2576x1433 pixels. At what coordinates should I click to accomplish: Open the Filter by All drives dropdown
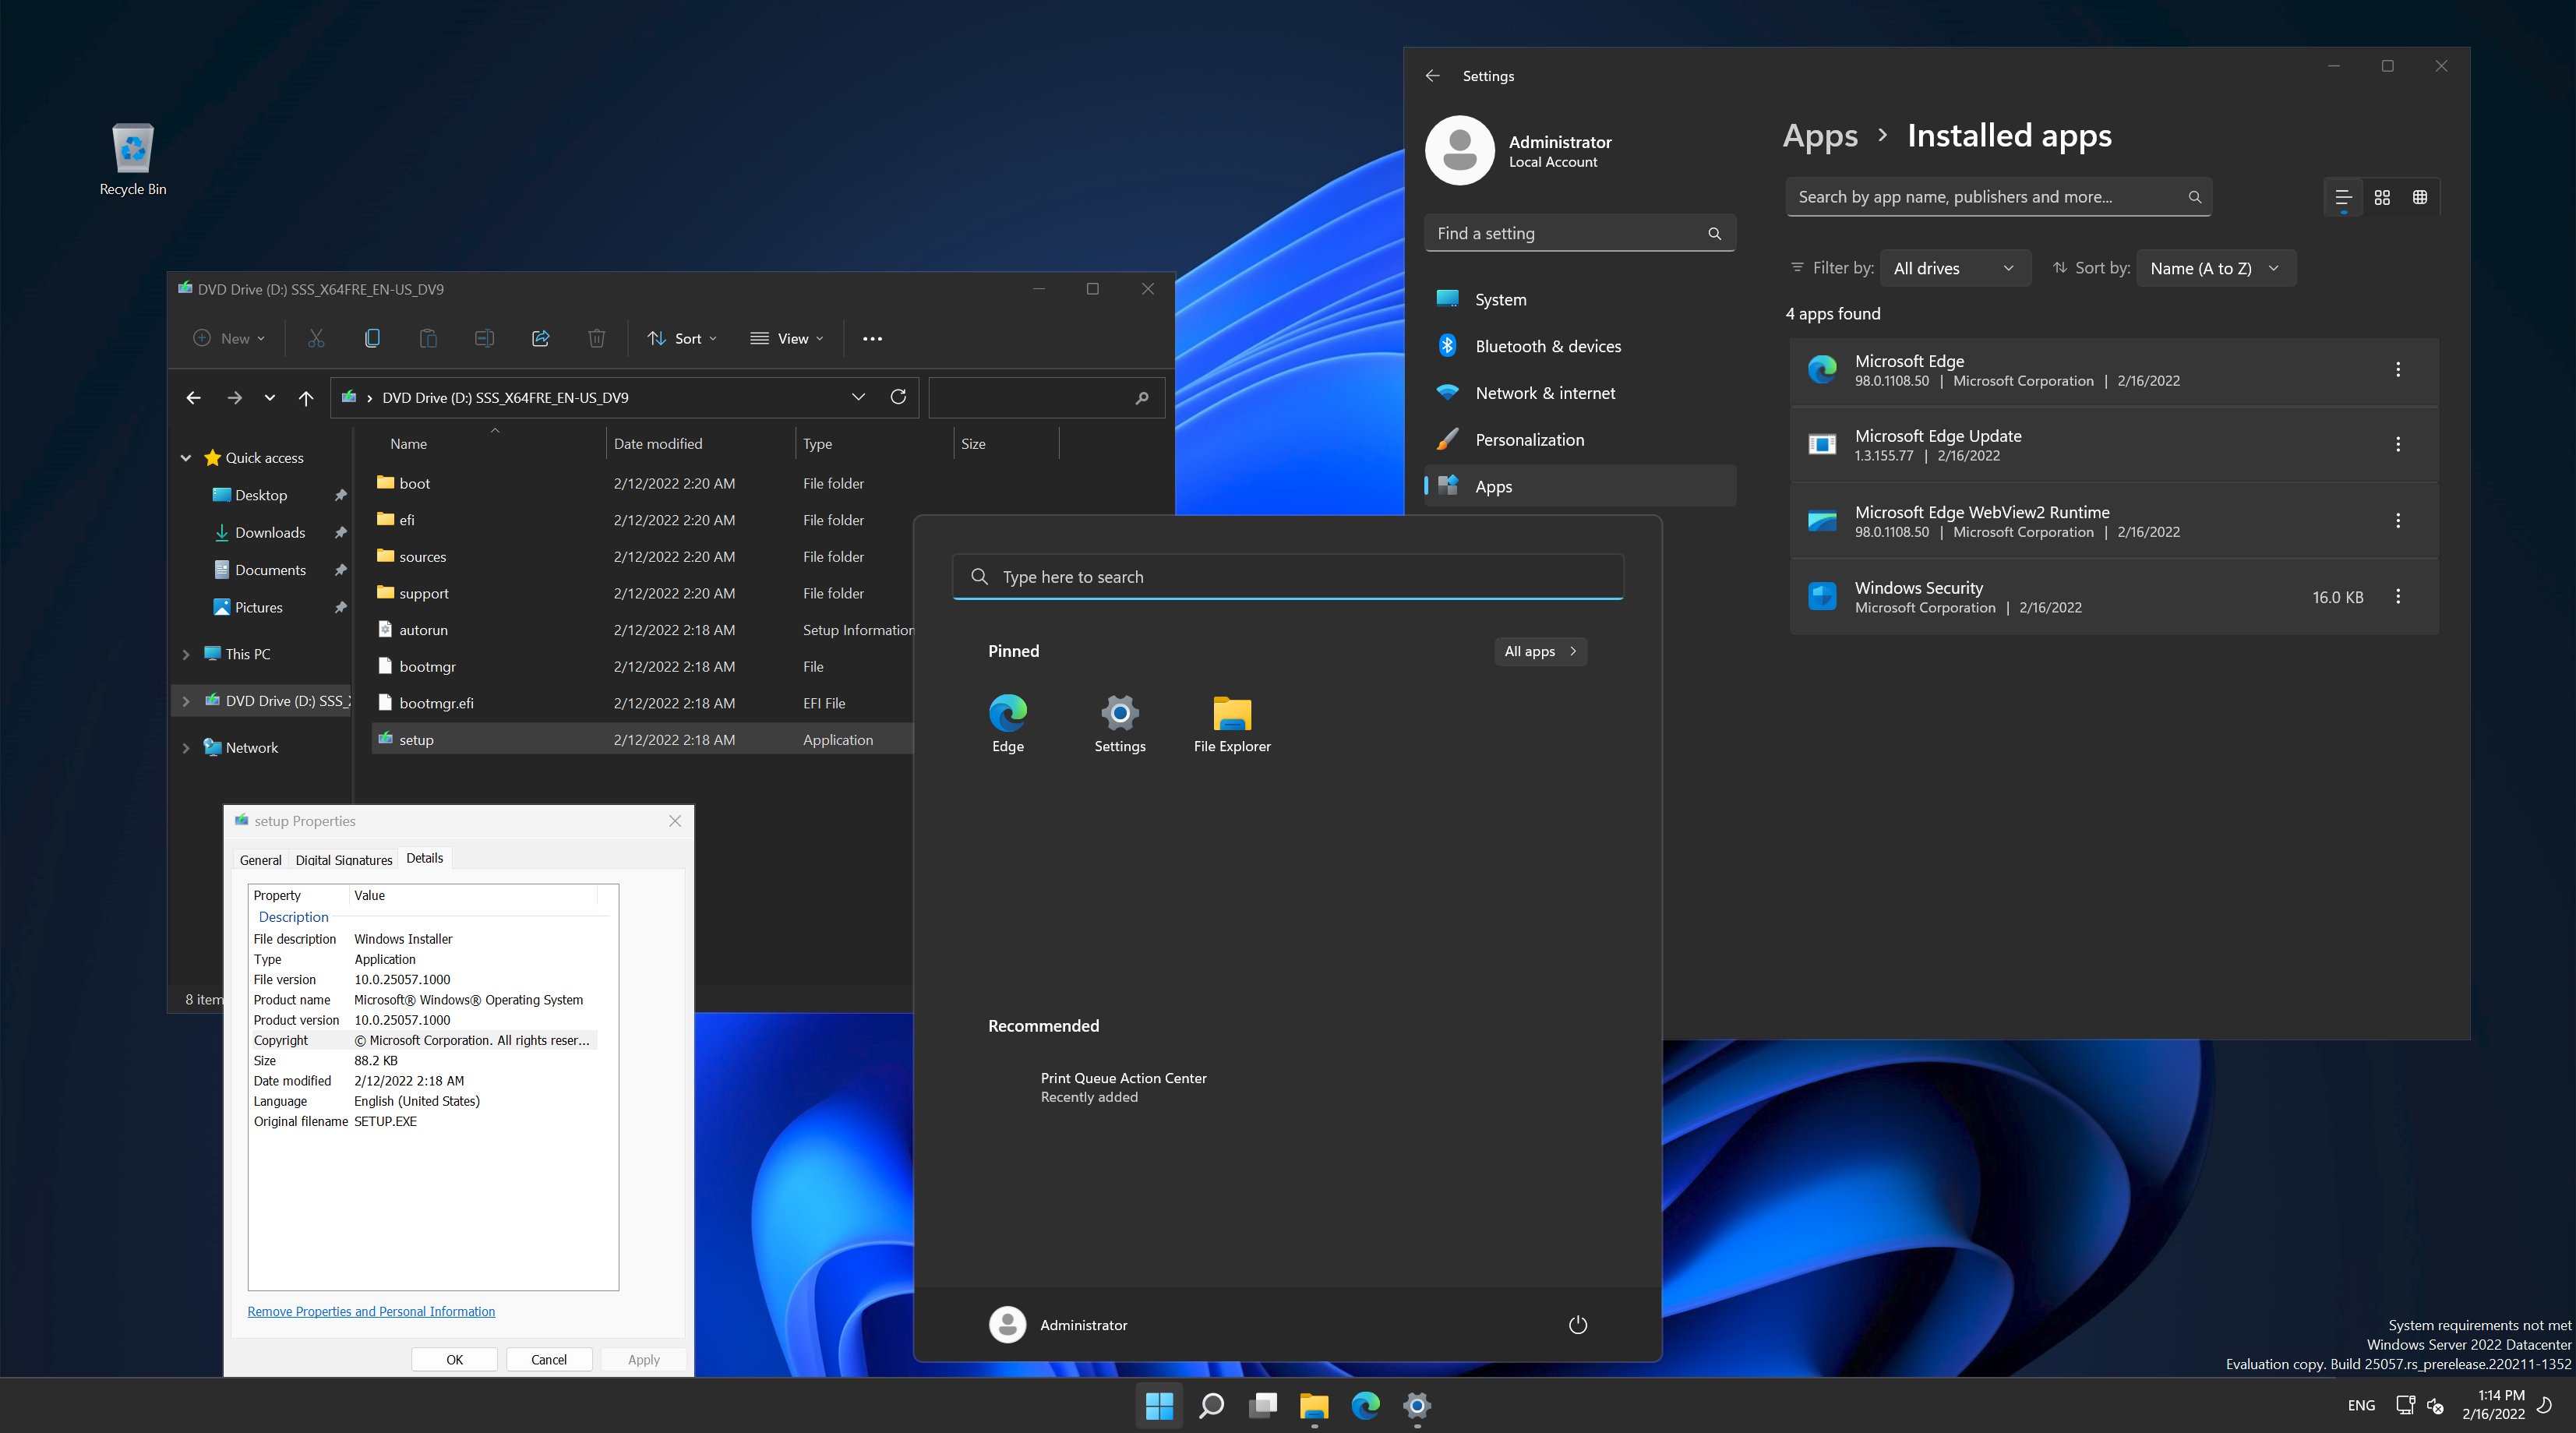tap(1955, 267)
